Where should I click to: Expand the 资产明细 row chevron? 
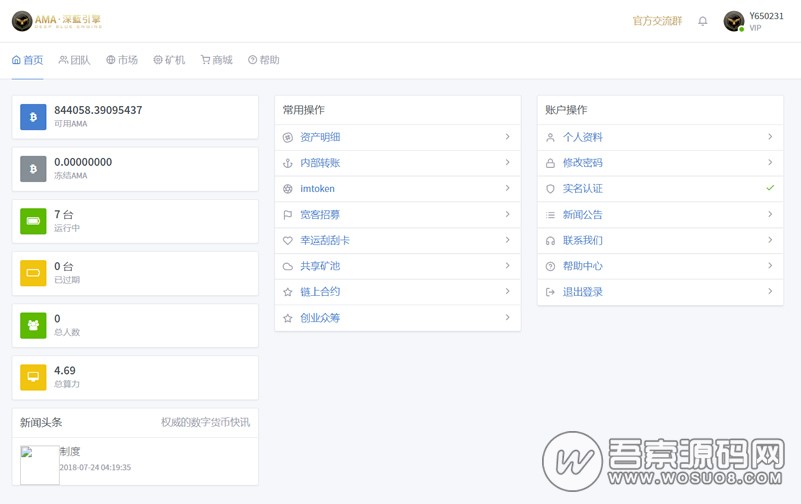point(507,137)
